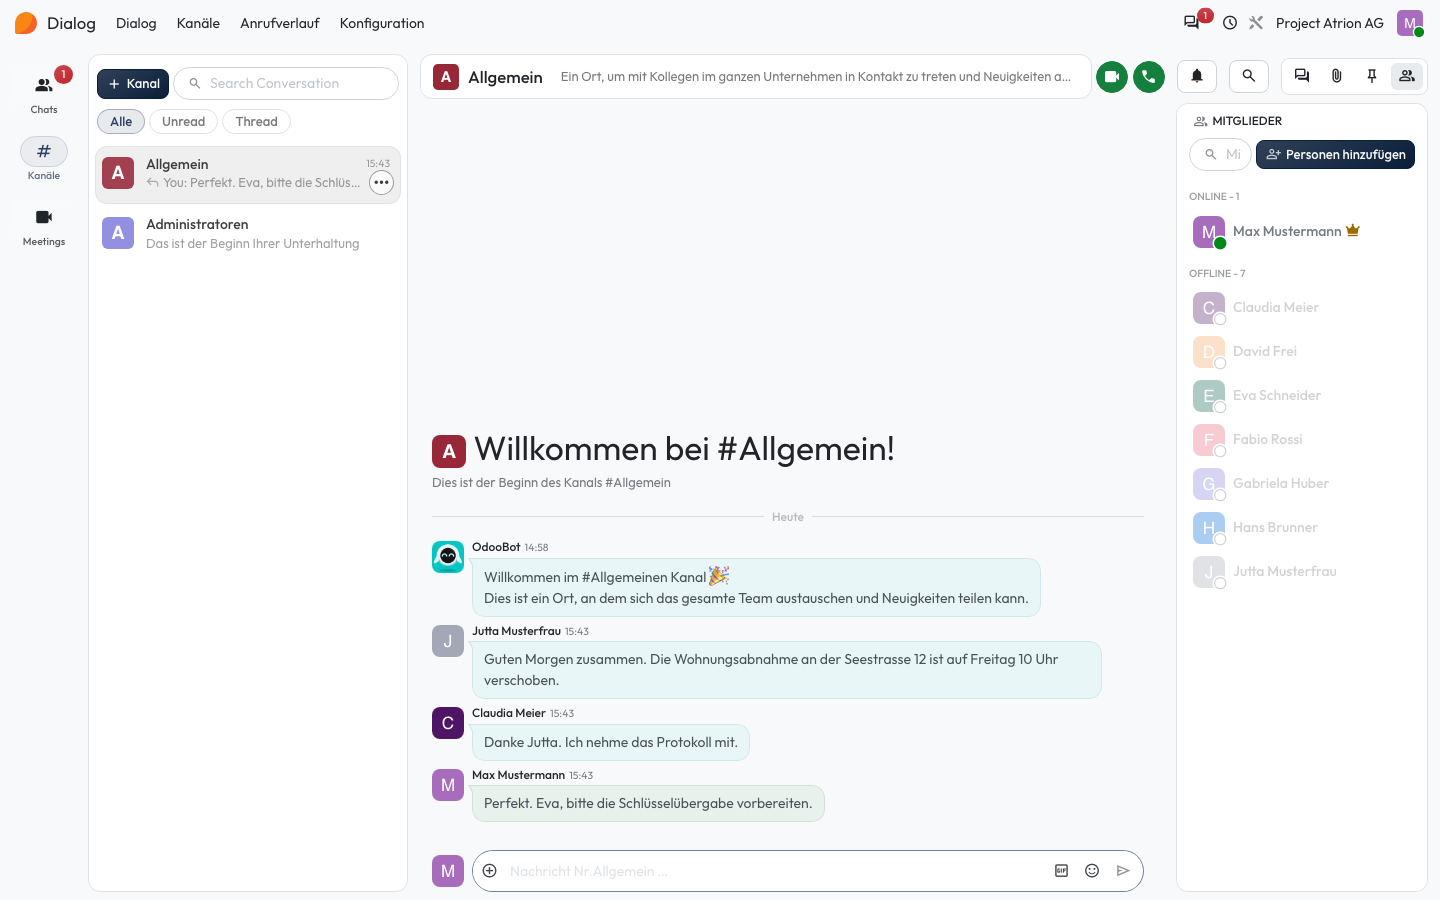The height and width of the screenshot is (900, 1440).
Task: Add attachment with plus icon in composer
Action: [x=490, y=871]
